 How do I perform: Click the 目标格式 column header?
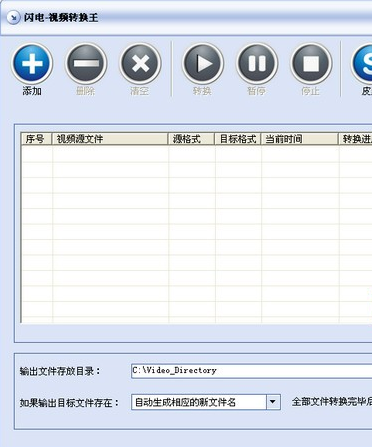click(x=237, y=139)
